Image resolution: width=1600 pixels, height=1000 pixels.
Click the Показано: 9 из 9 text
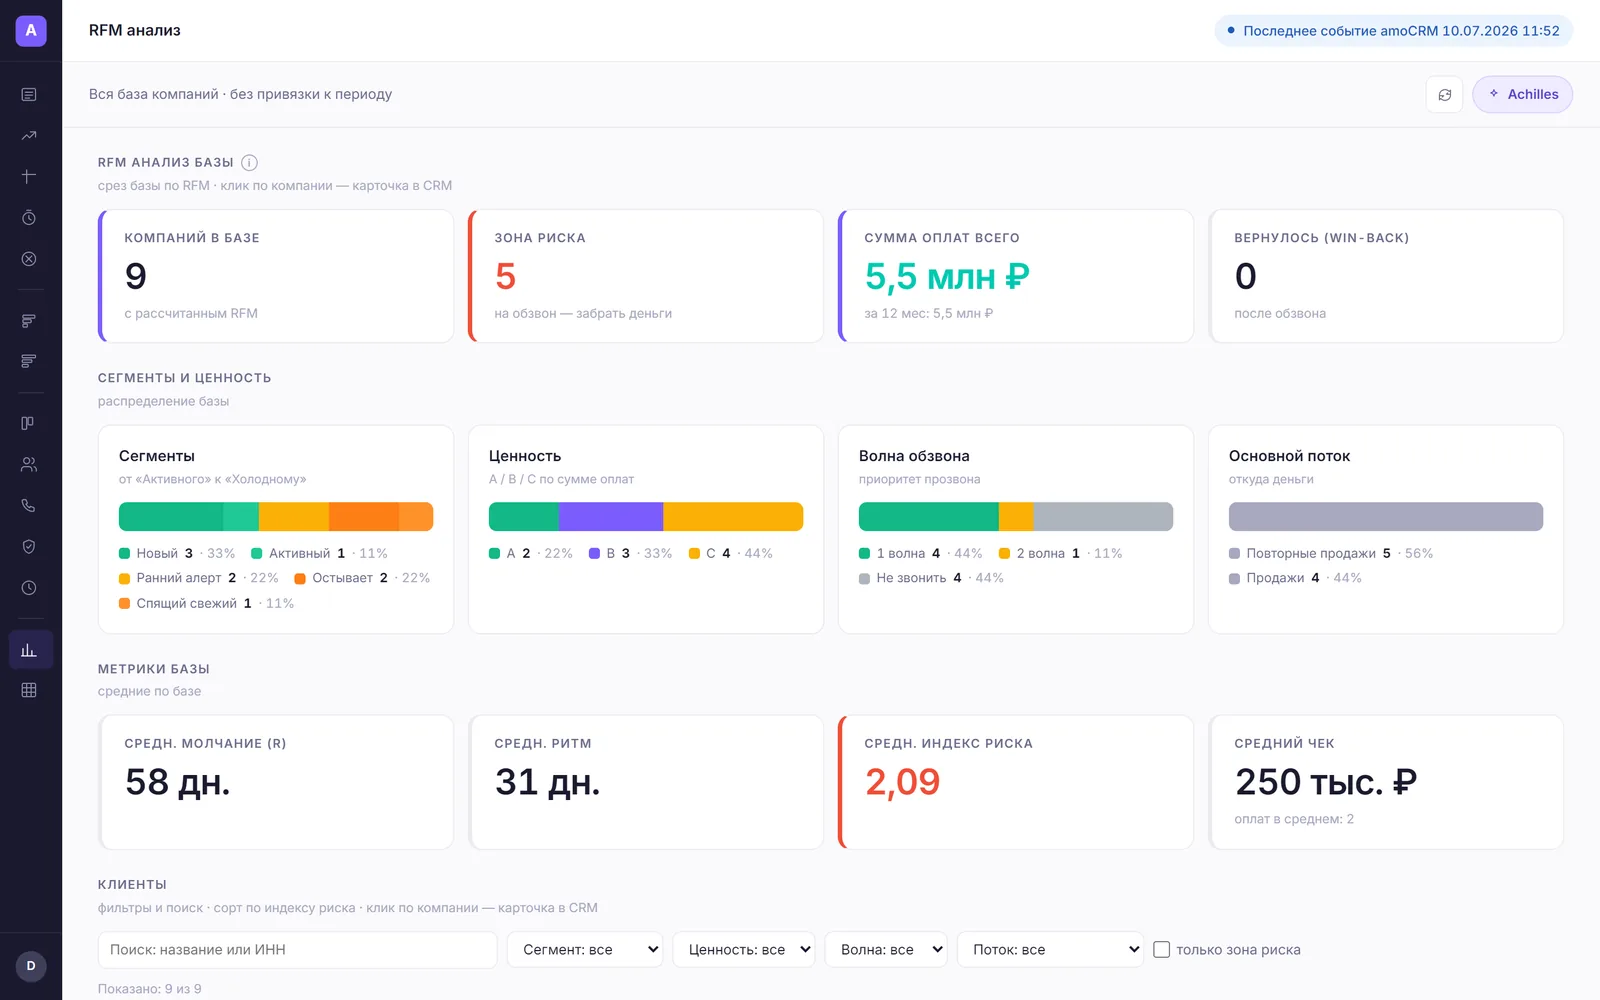pyautogui.click(x=150, y=989)
